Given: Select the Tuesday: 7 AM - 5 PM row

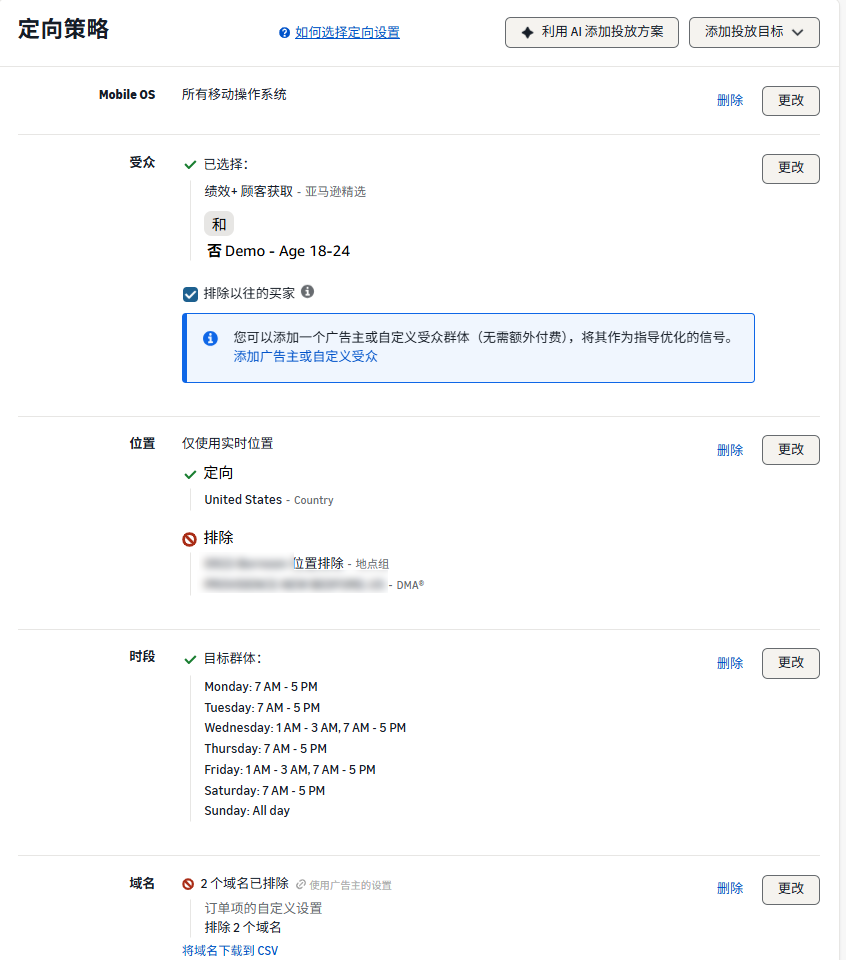Looking at the screenshot, I should coord(262,708).
